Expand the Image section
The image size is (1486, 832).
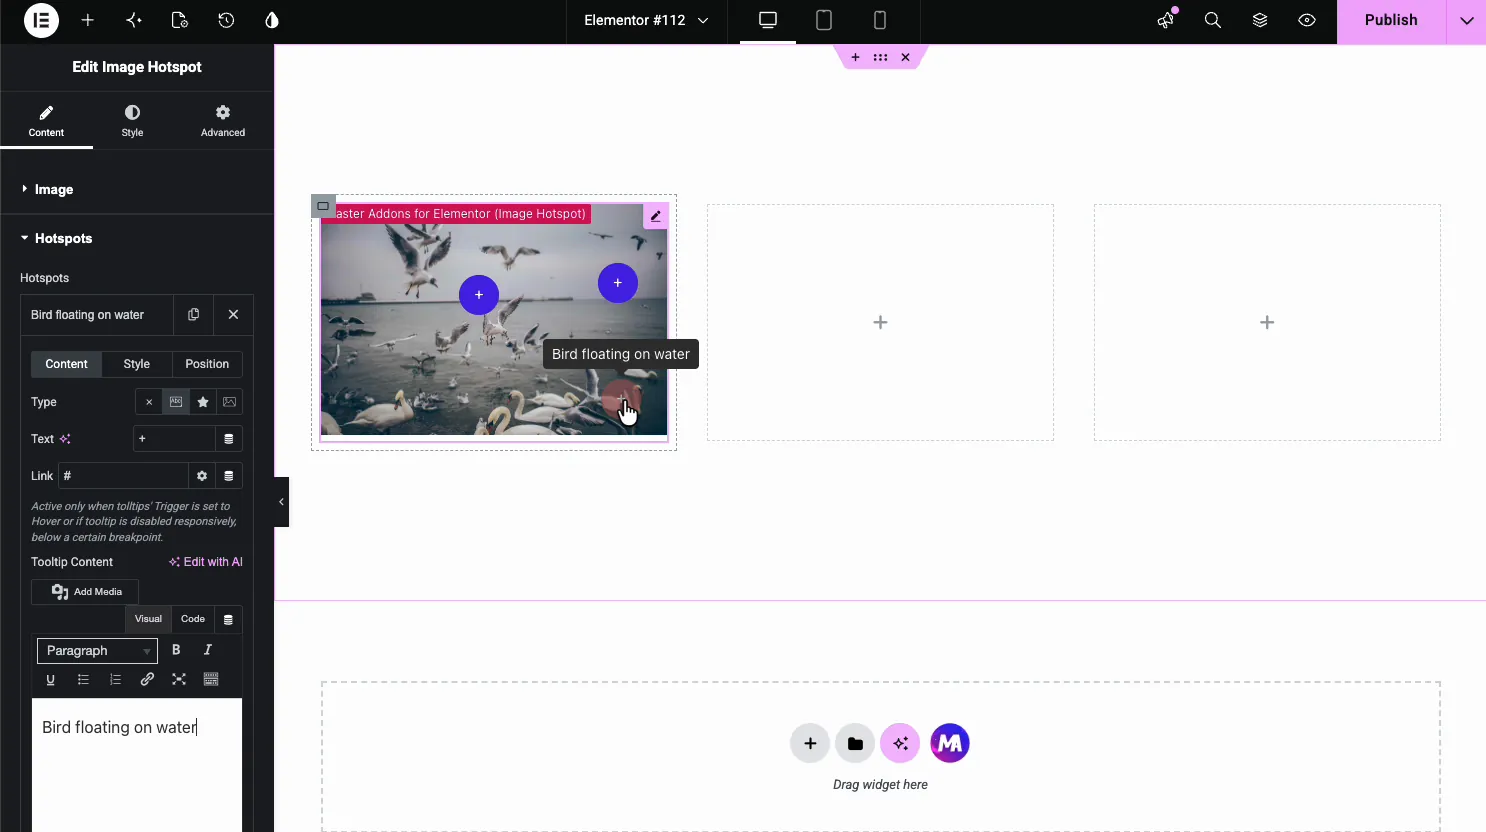(137, 189)
